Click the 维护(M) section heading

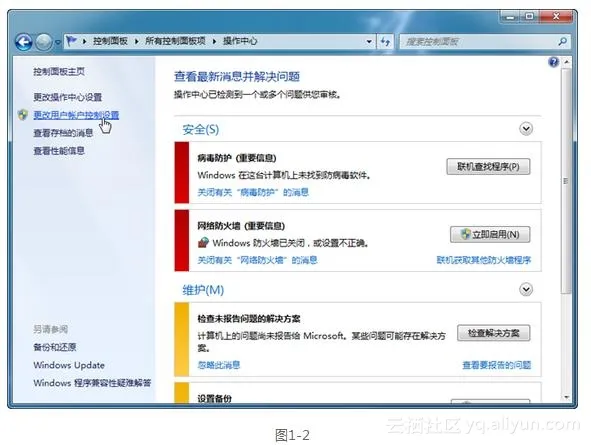tap(203, 290)
